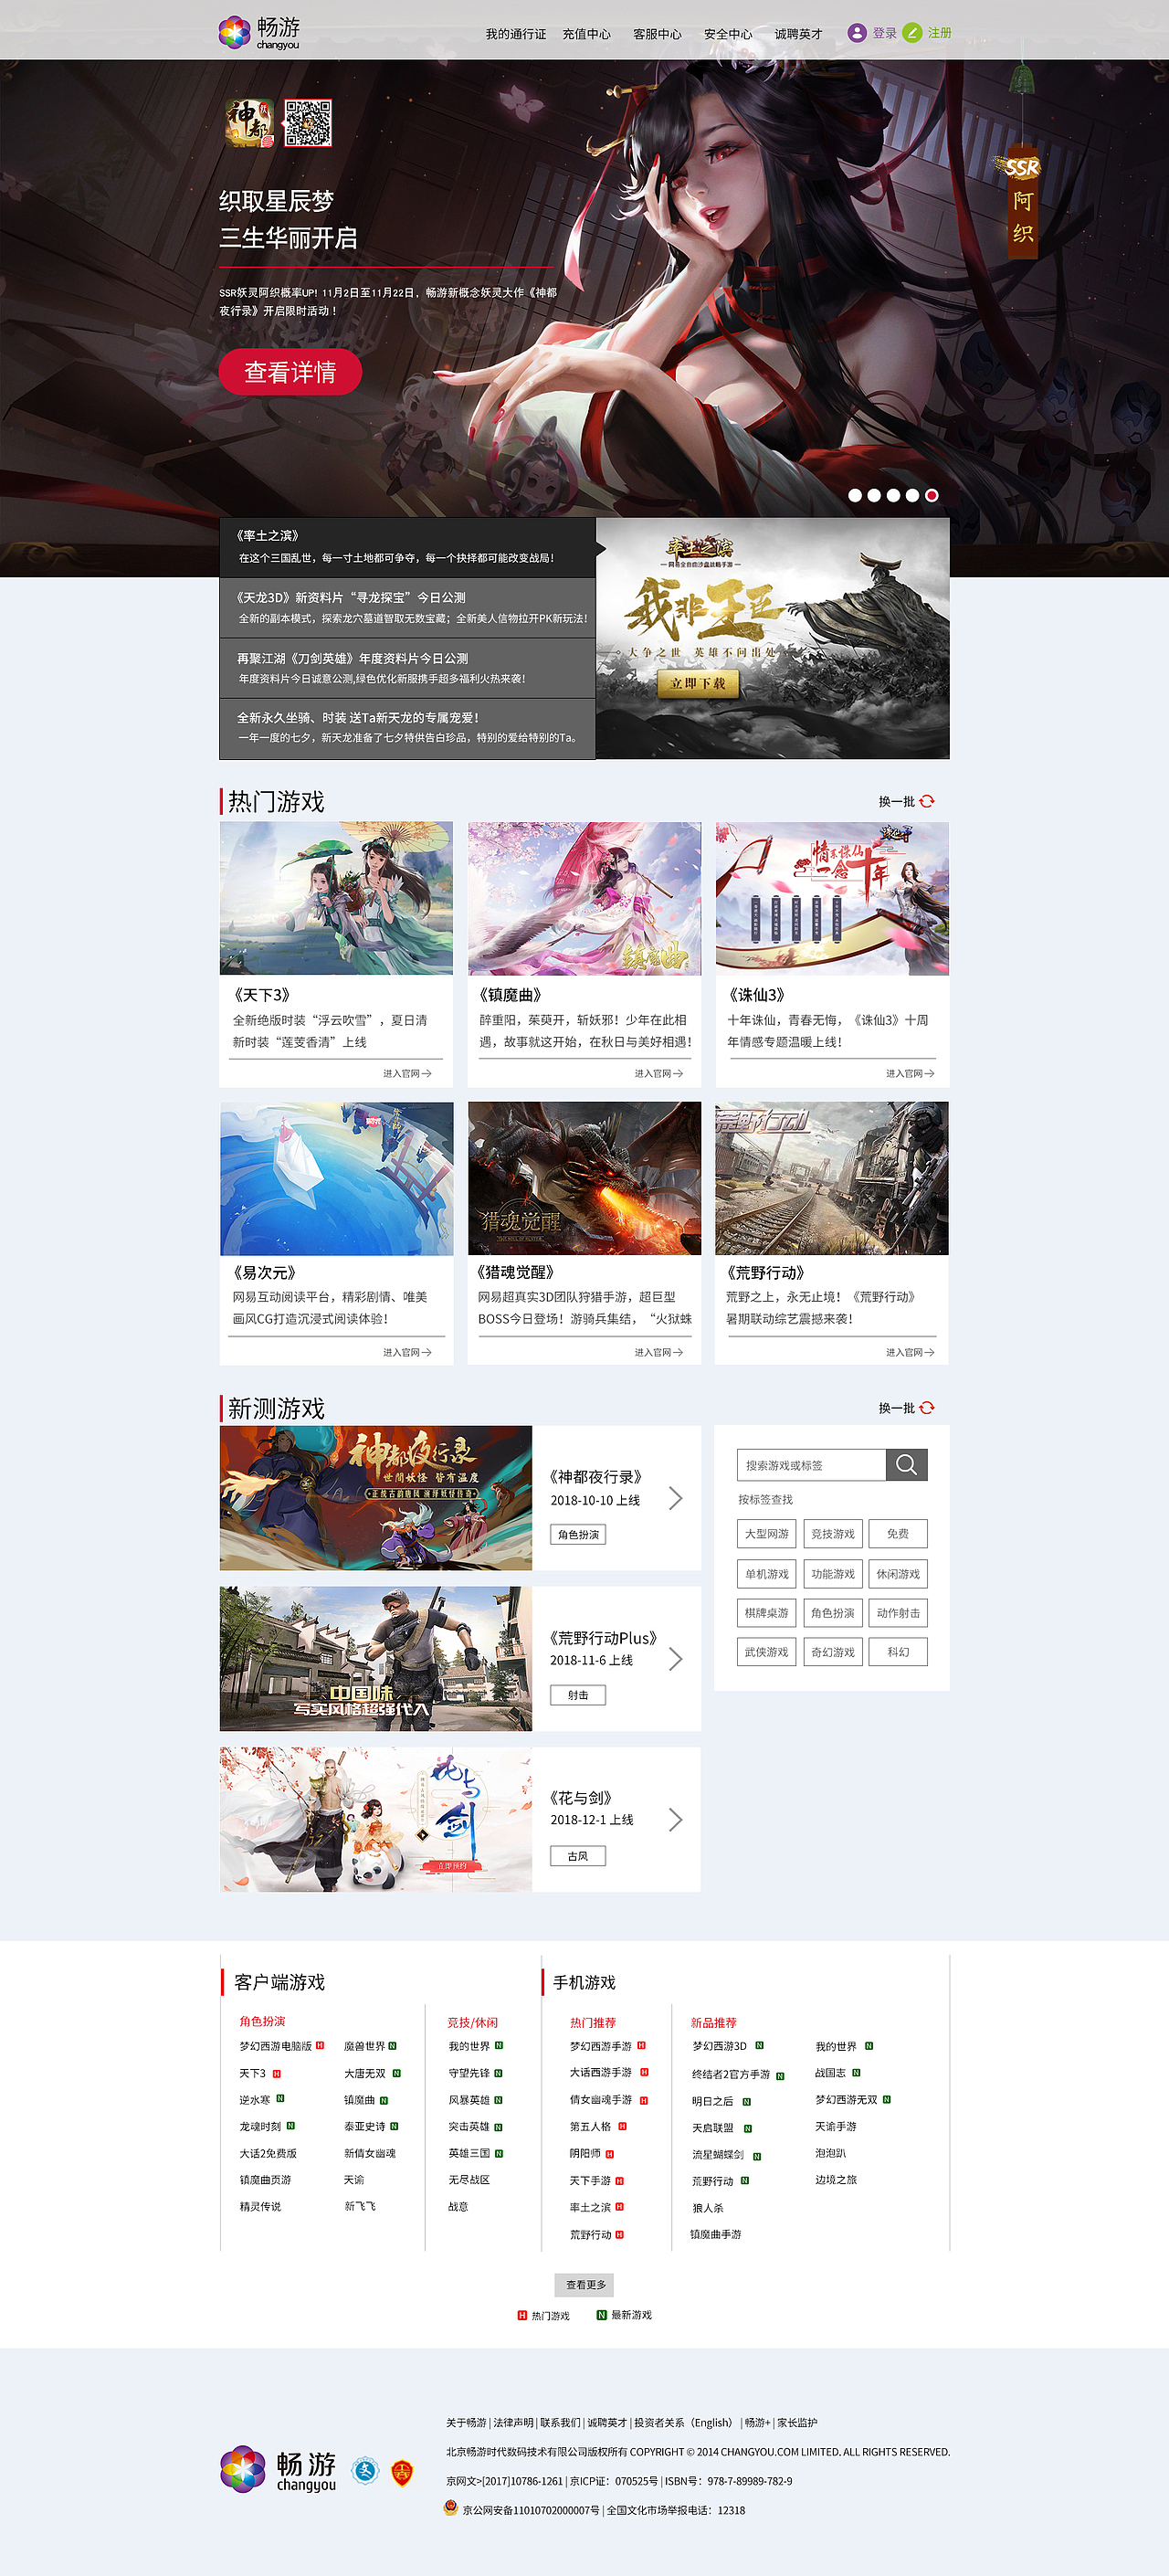Click the QR code in the banner
Image resolution: width=1169 pixels, height=2576 pixels.
click(307, 123)
